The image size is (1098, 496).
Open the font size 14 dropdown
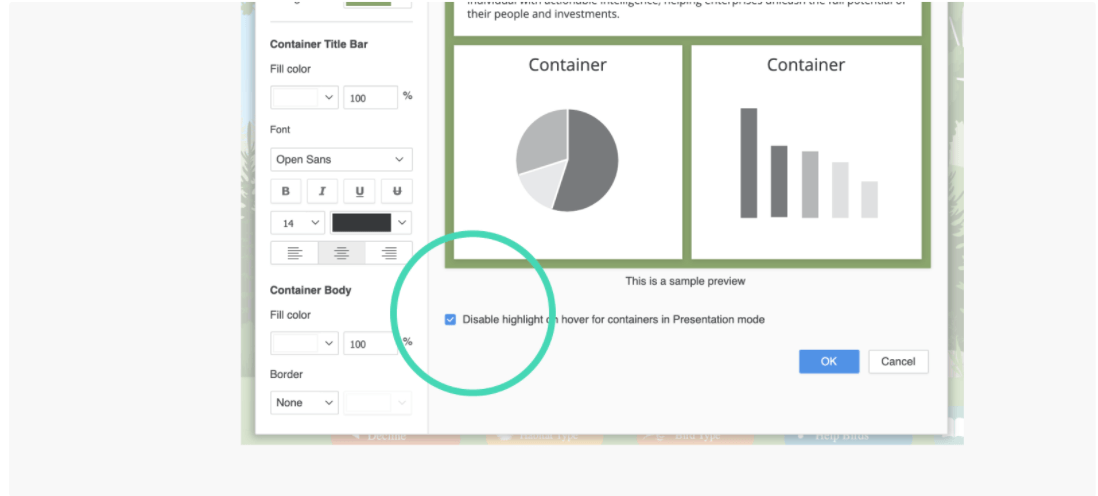pos(297,223)
